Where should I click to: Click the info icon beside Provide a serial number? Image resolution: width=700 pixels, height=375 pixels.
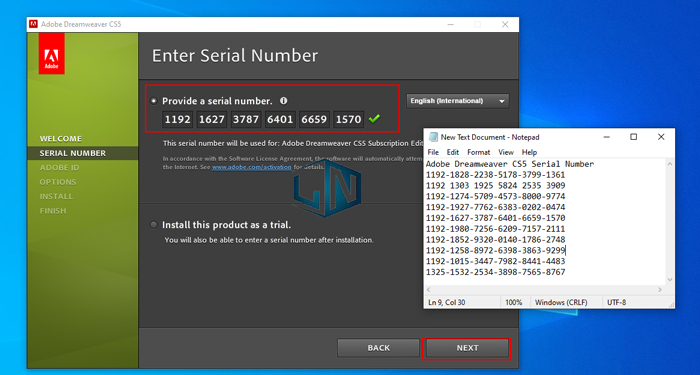[283, 101]
